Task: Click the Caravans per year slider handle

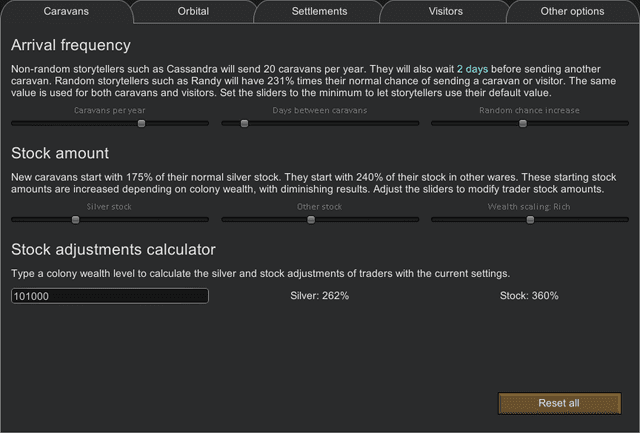Action: tap(142, 124)
